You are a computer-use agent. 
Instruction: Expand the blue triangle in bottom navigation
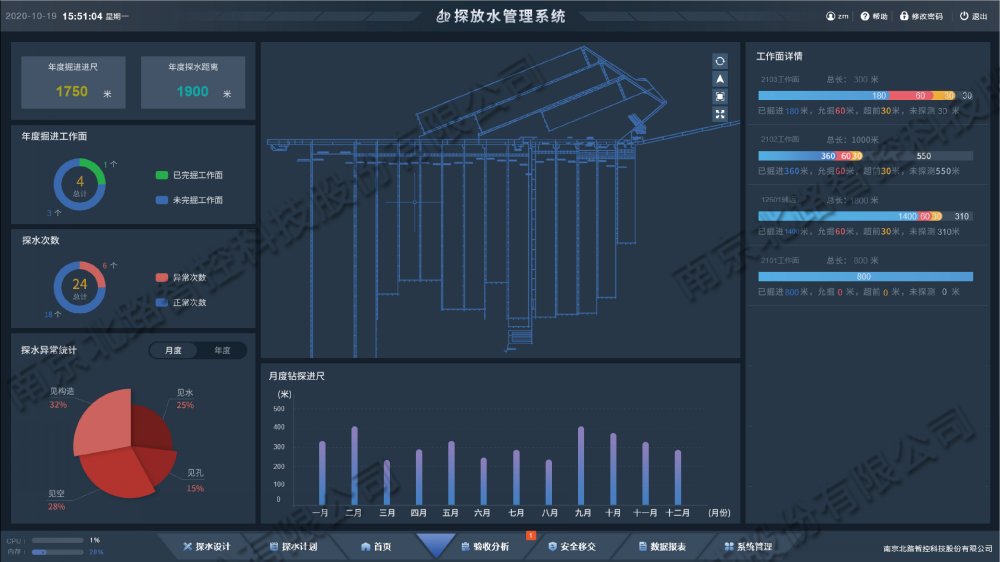click(435, 545)
